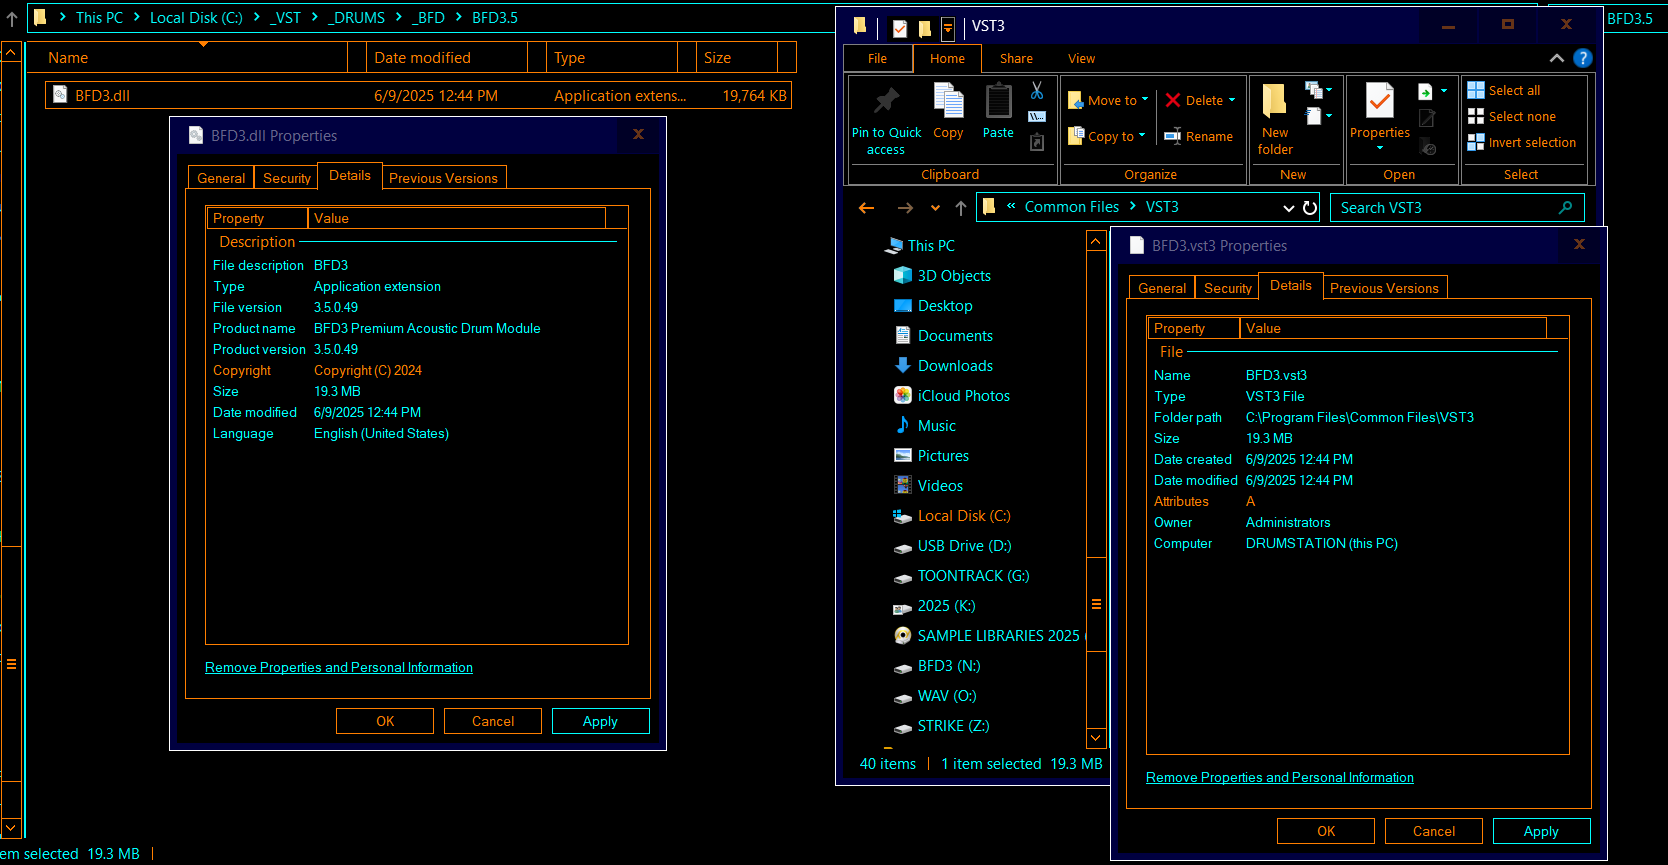1668x865 pixels.
Task: Click Common Files in address bar
Action: (x=1071, y=207)
